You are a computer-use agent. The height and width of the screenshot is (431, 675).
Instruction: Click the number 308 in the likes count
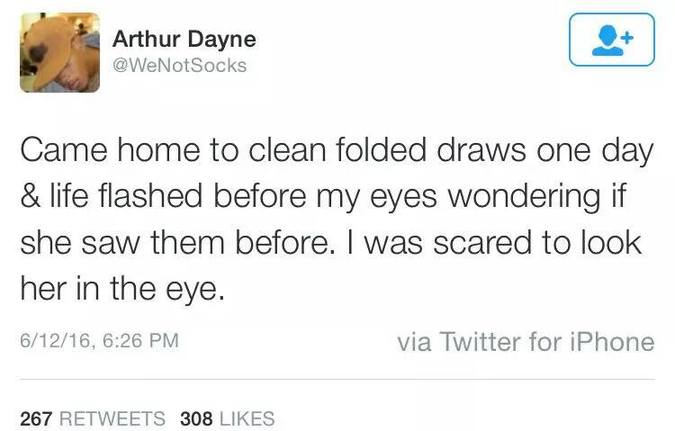(195, 419)
